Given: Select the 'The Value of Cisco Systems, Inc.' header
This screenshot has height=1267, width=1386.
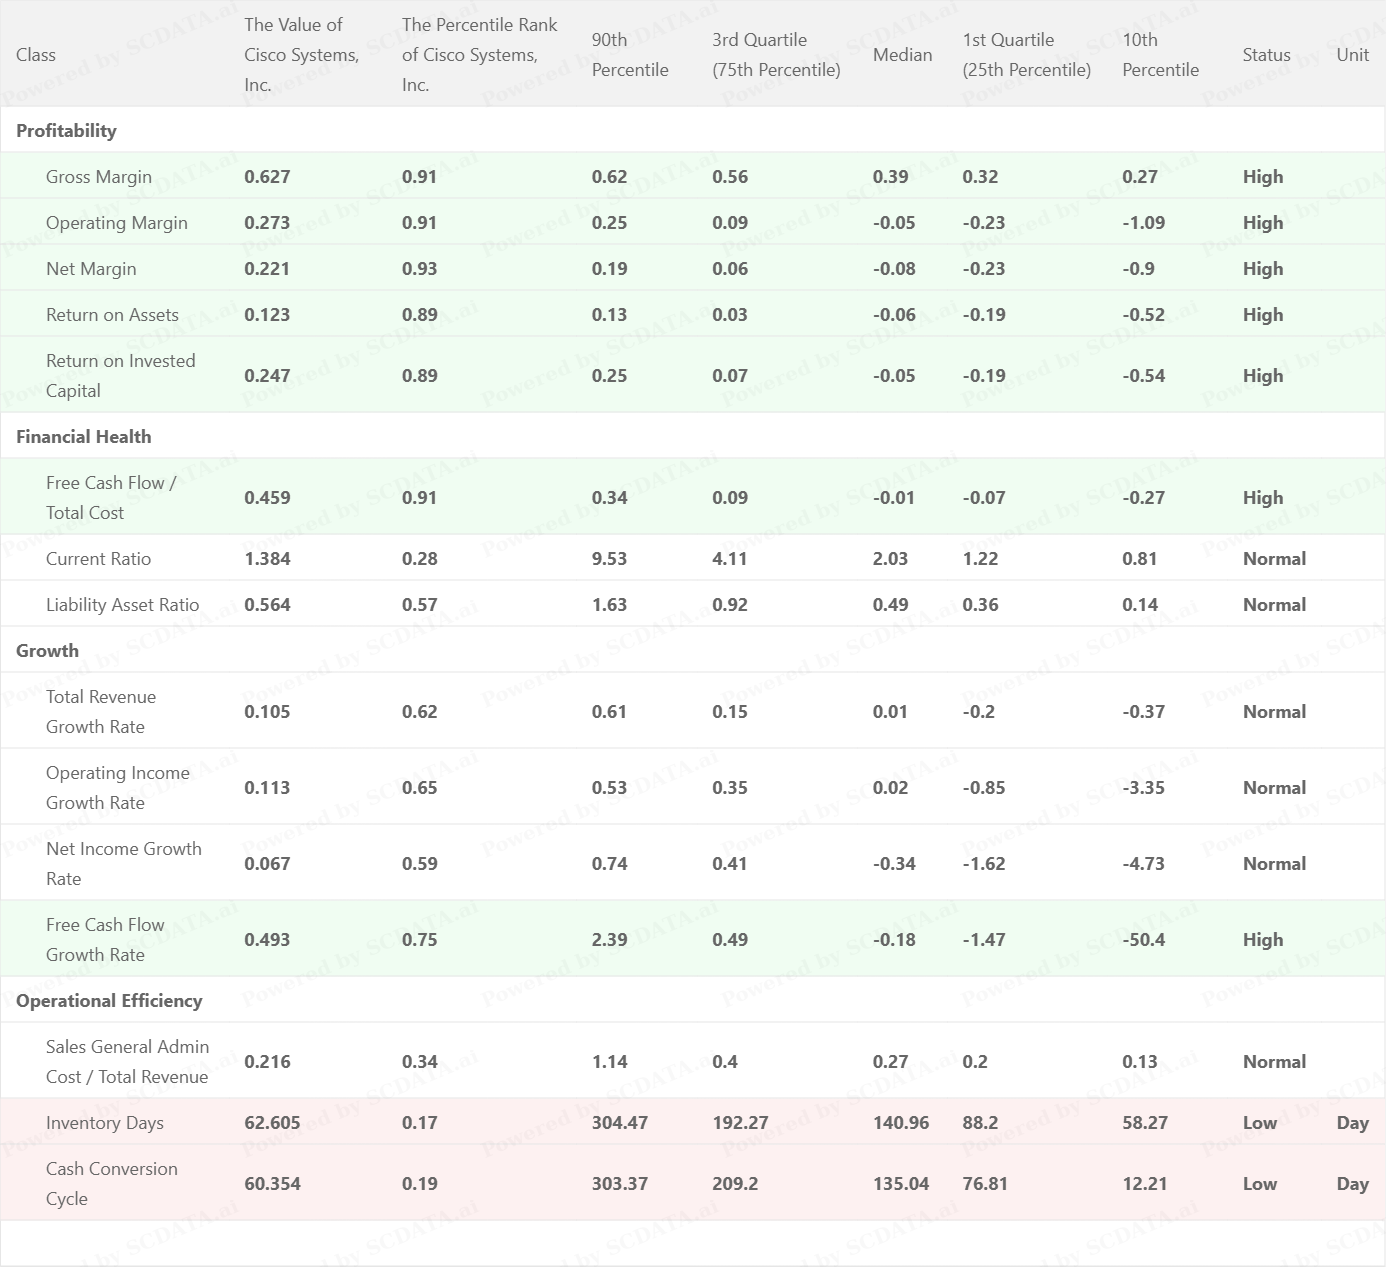Looking at the screenshot, I should coord(302,55).
